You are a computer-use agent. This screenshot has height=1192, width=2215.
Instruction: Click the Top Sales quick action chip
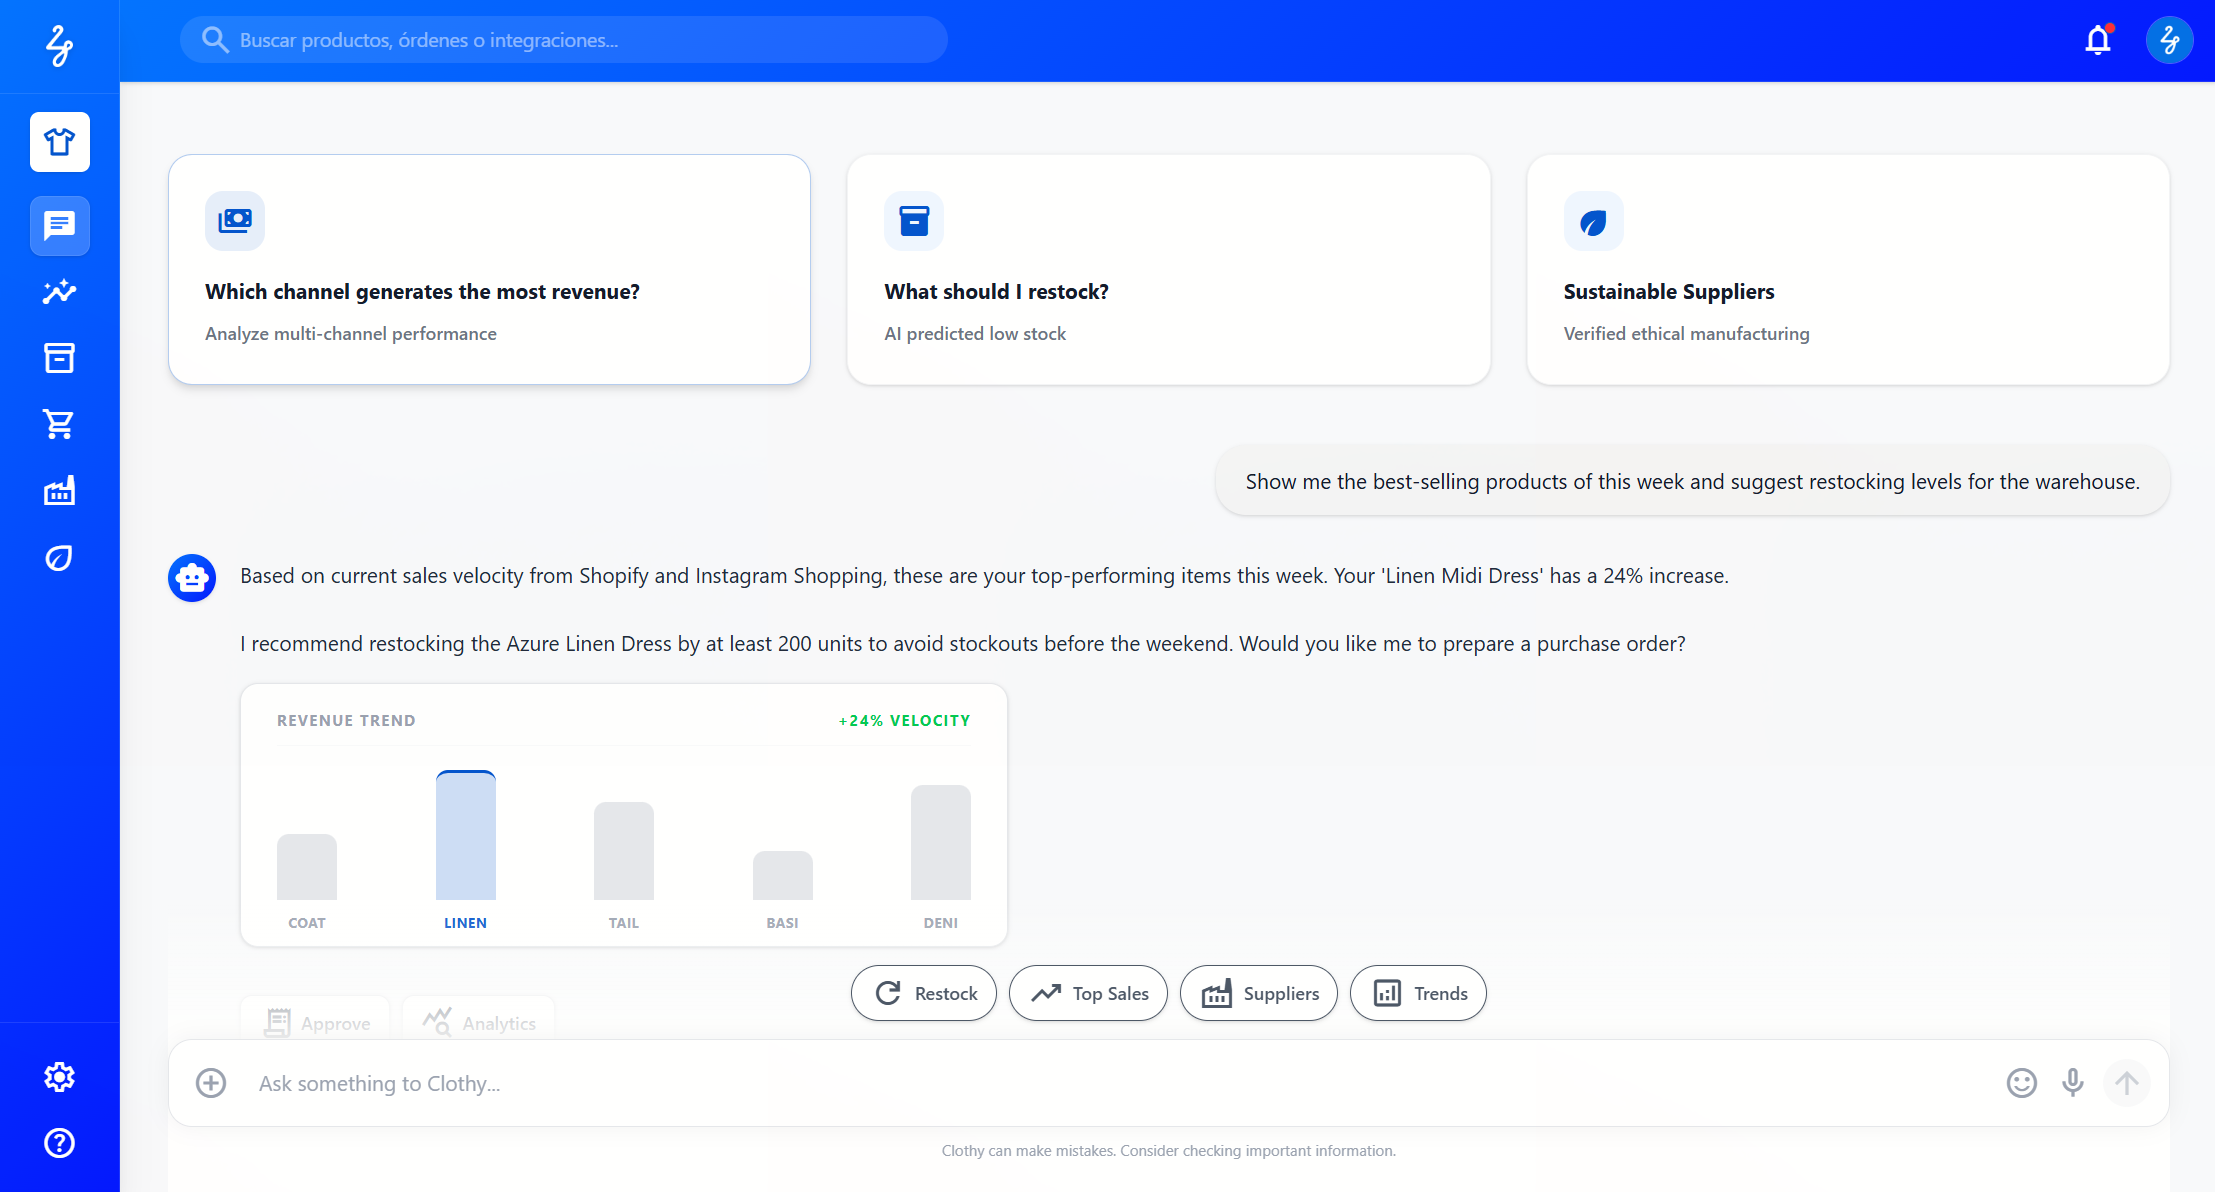1088,993
